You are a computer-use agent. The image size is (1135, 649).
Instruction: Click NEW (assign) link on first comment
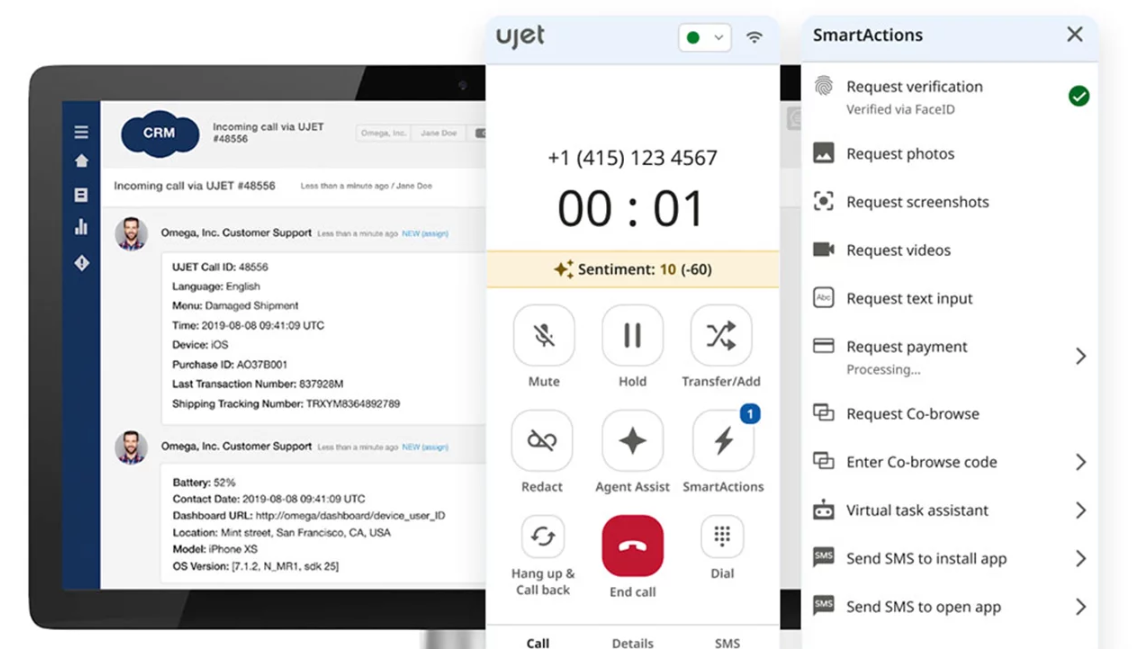[425, 234]
